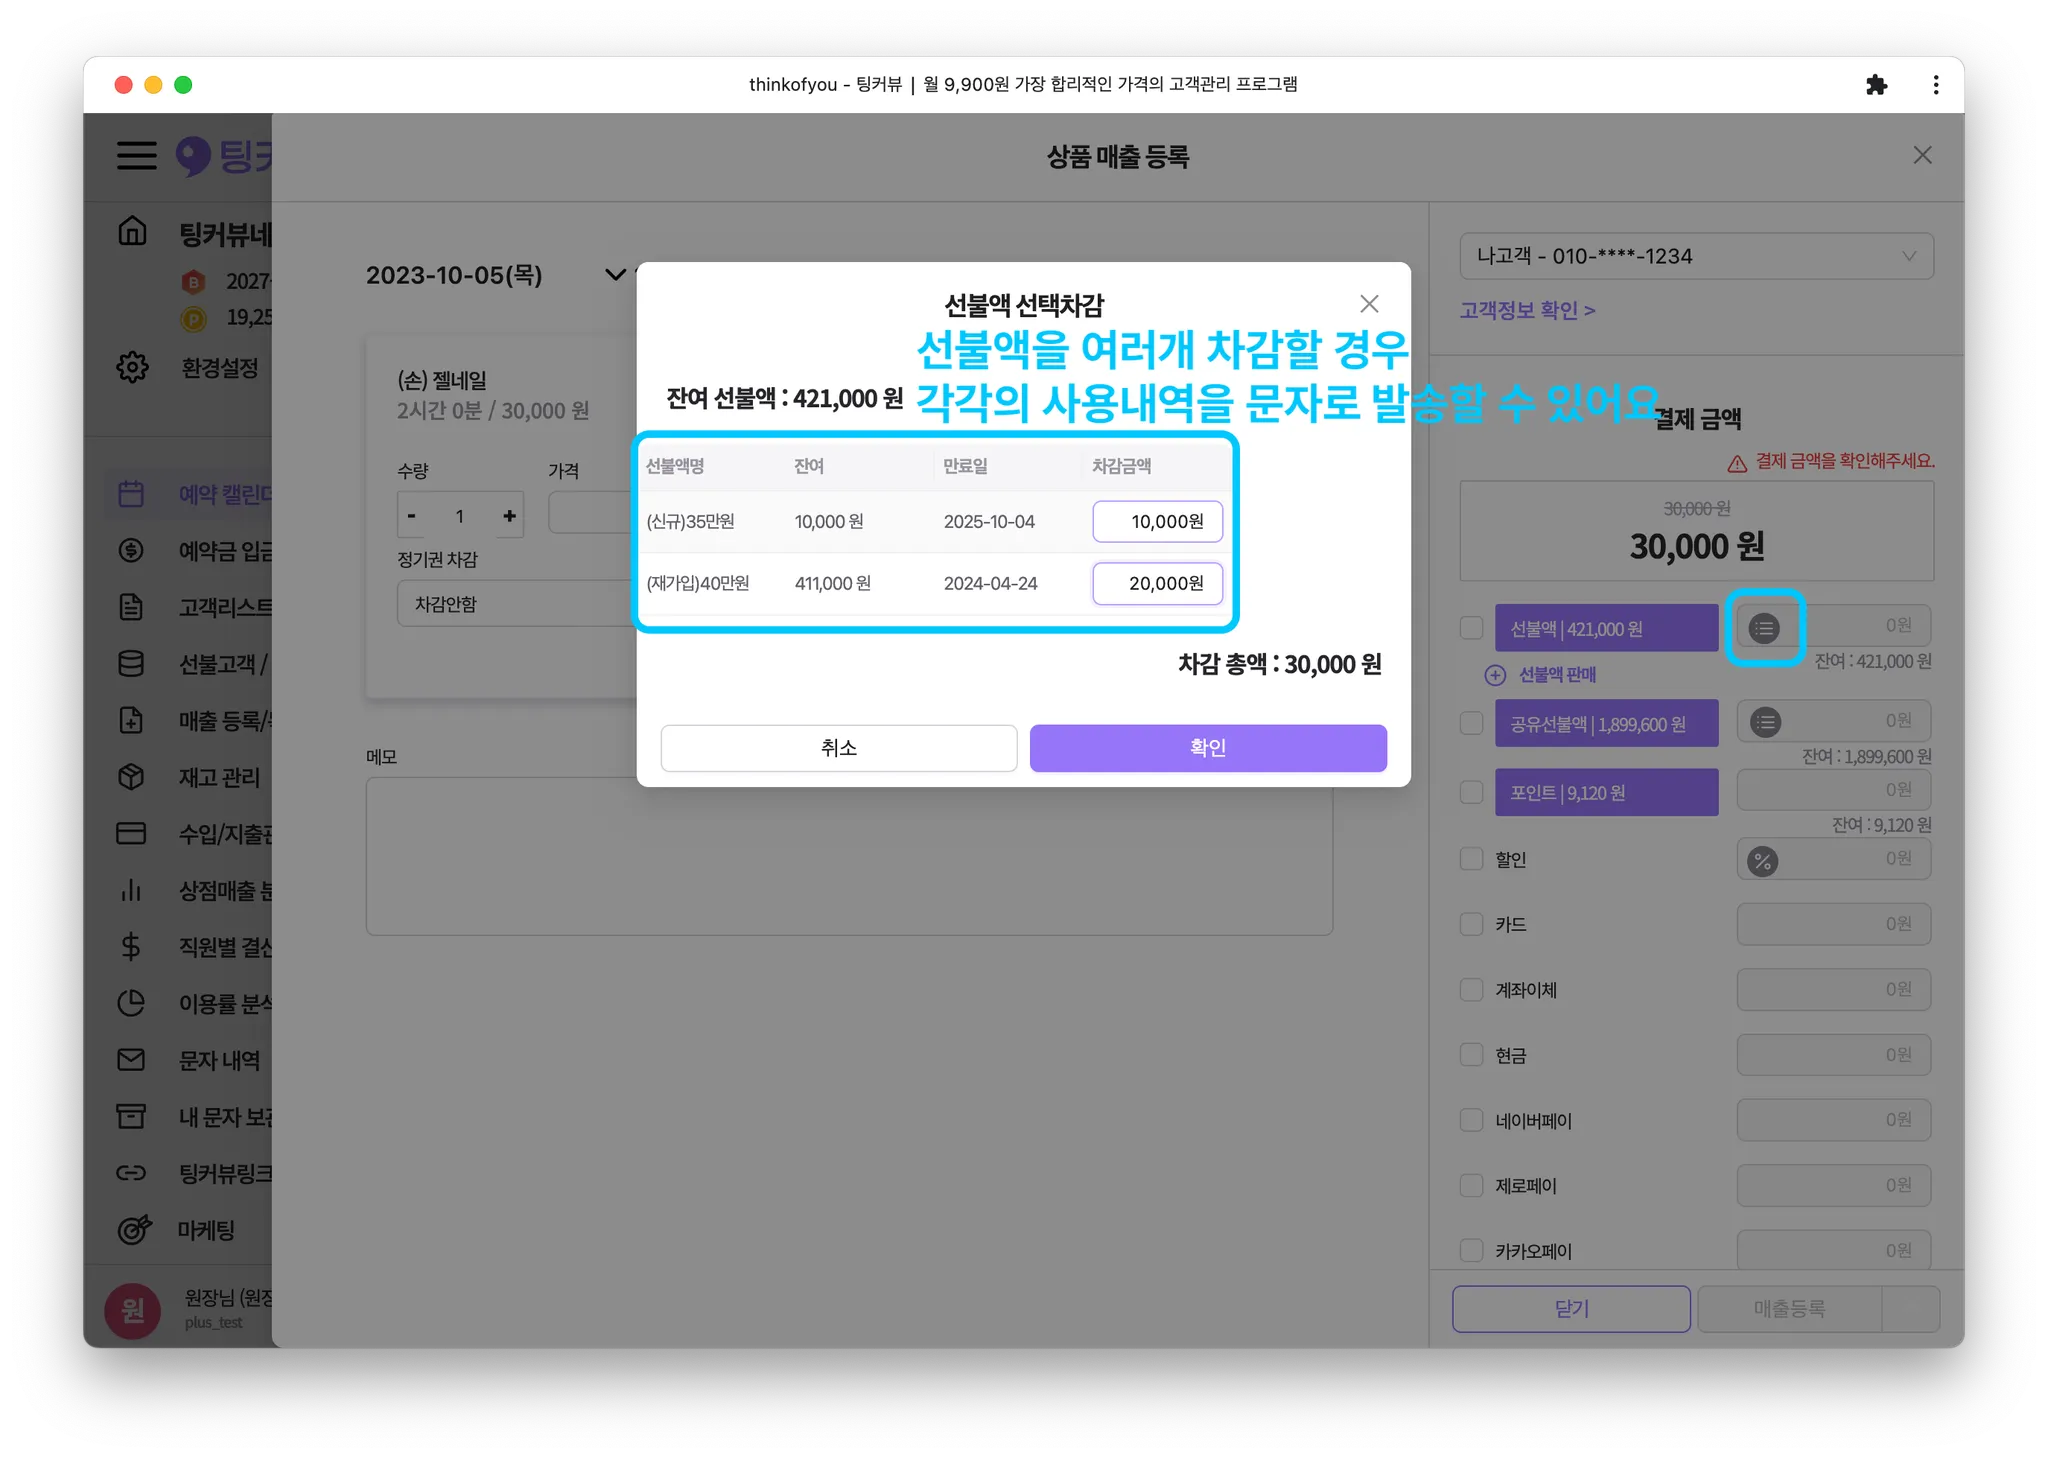Check the 선불액 421,000 원 checkbox
2048x1458 pixels.
point(1471,628)
